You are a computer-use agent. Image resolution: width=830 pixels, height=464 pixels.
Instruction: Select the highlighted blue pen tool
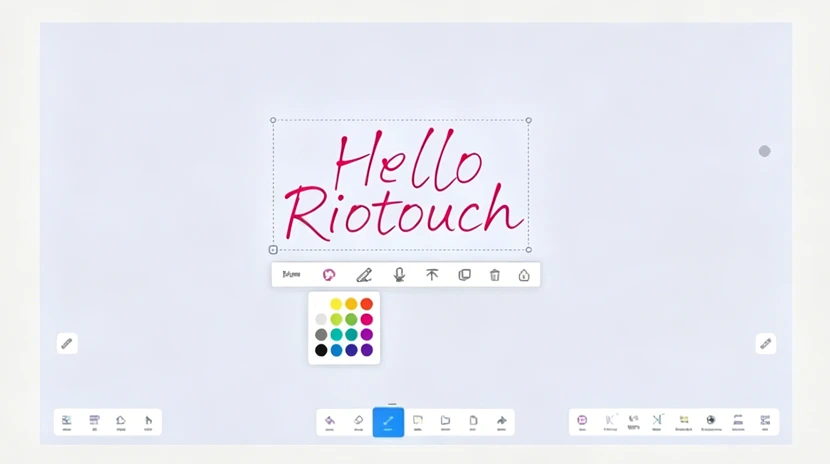tap(388, 422)
